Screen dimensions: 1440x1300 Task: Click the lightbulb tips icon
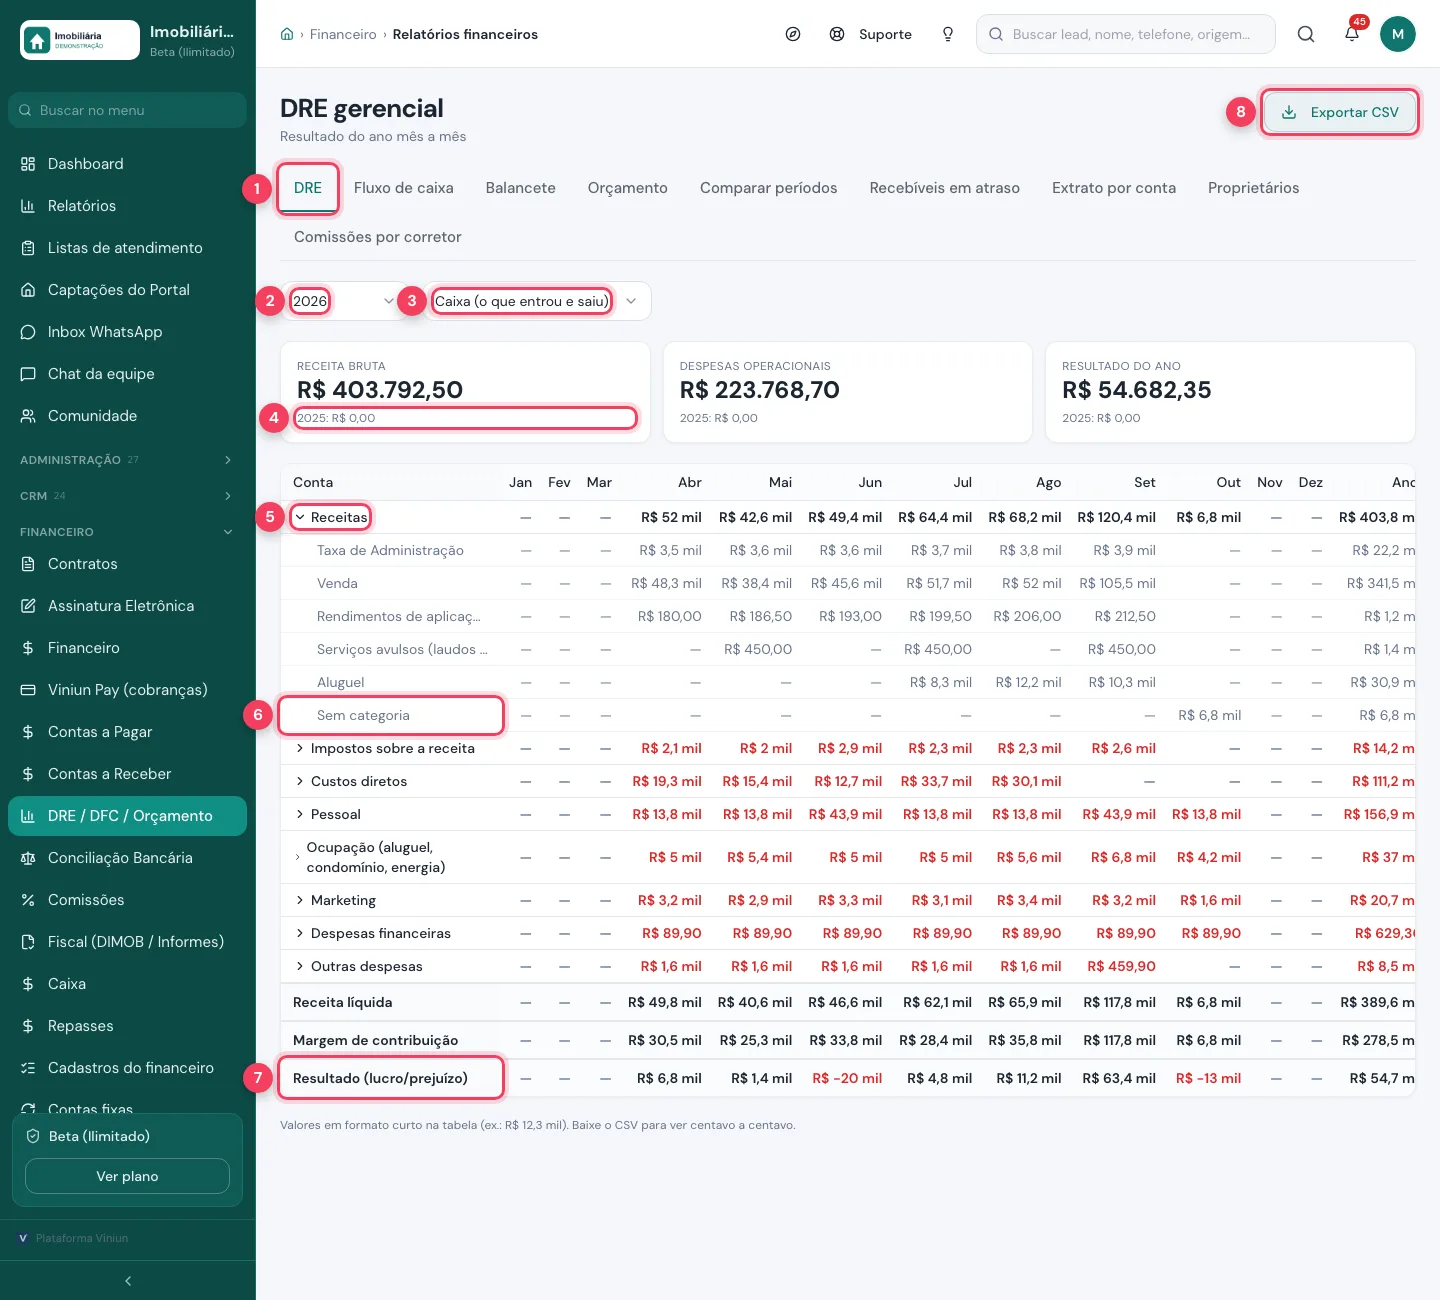coord(948,34)
